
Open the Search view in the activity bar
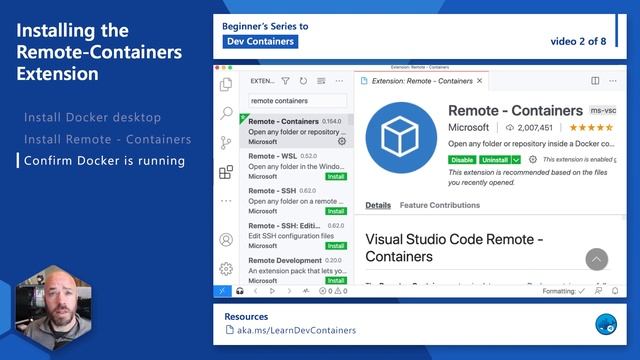(226, 113)
